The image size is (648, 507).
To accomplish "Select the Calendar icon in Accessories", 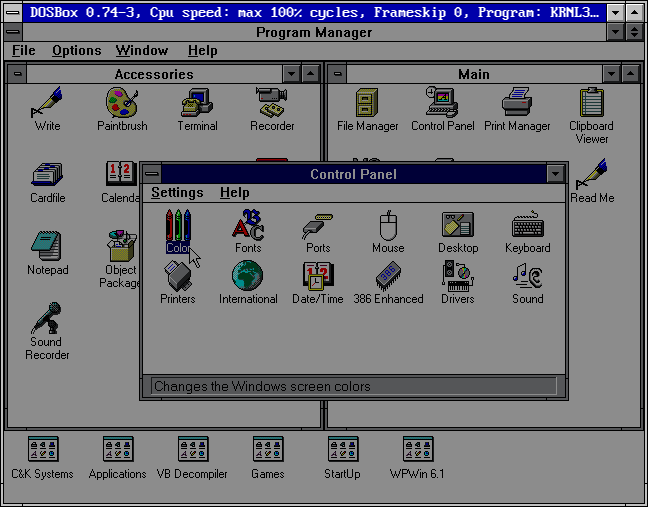I will (120, 182).
